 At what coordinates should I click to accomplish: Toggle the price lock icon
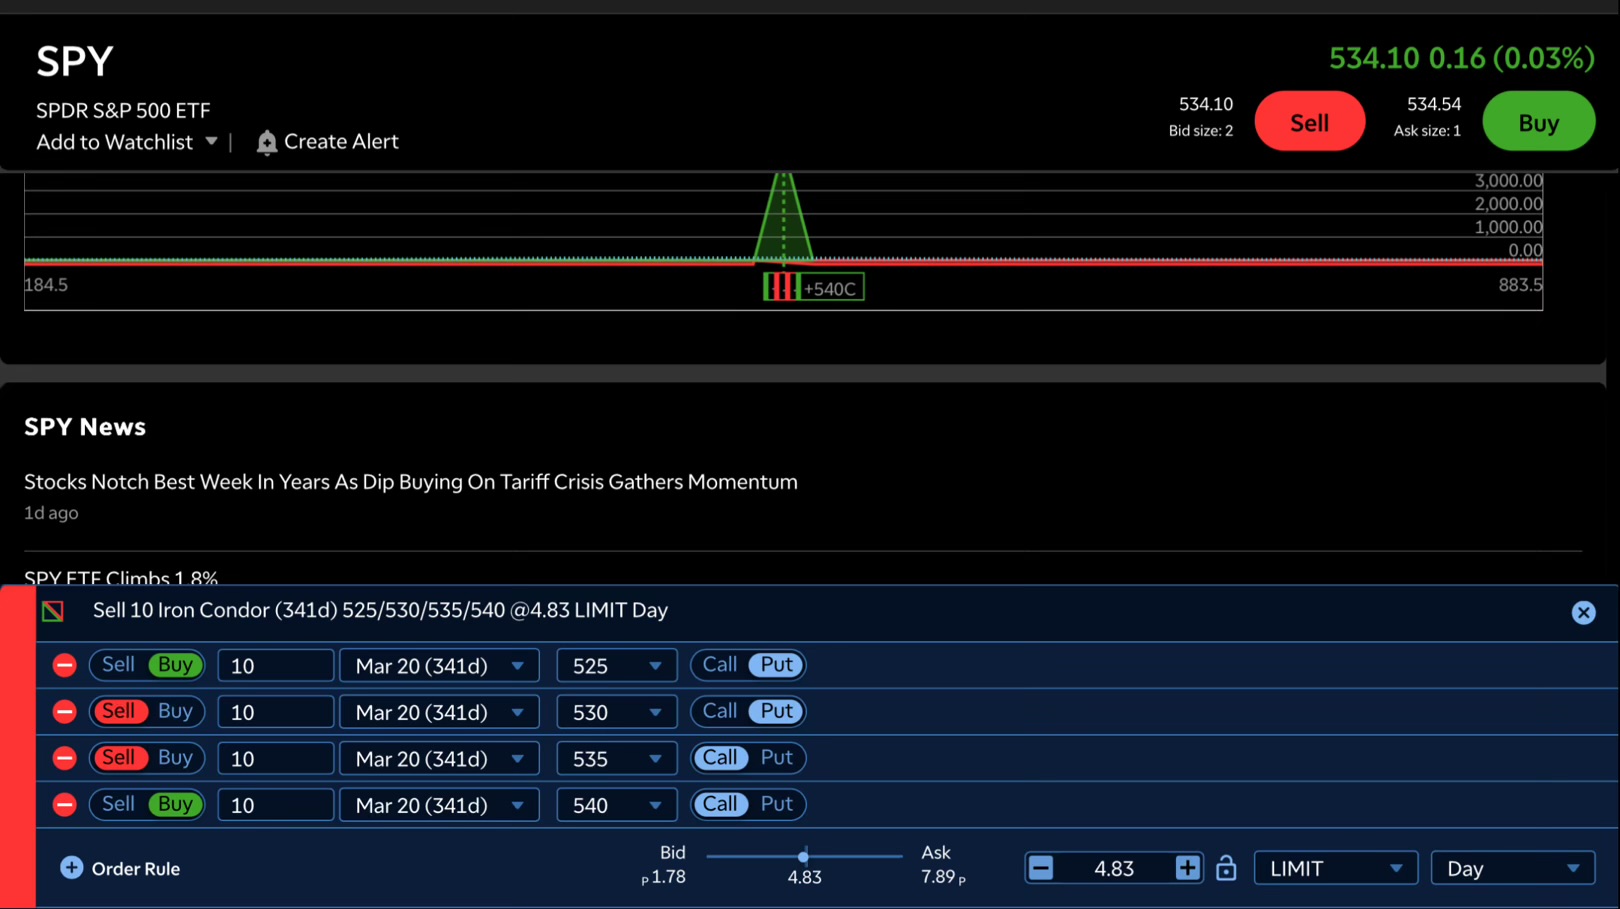(x=1226, y=868)
